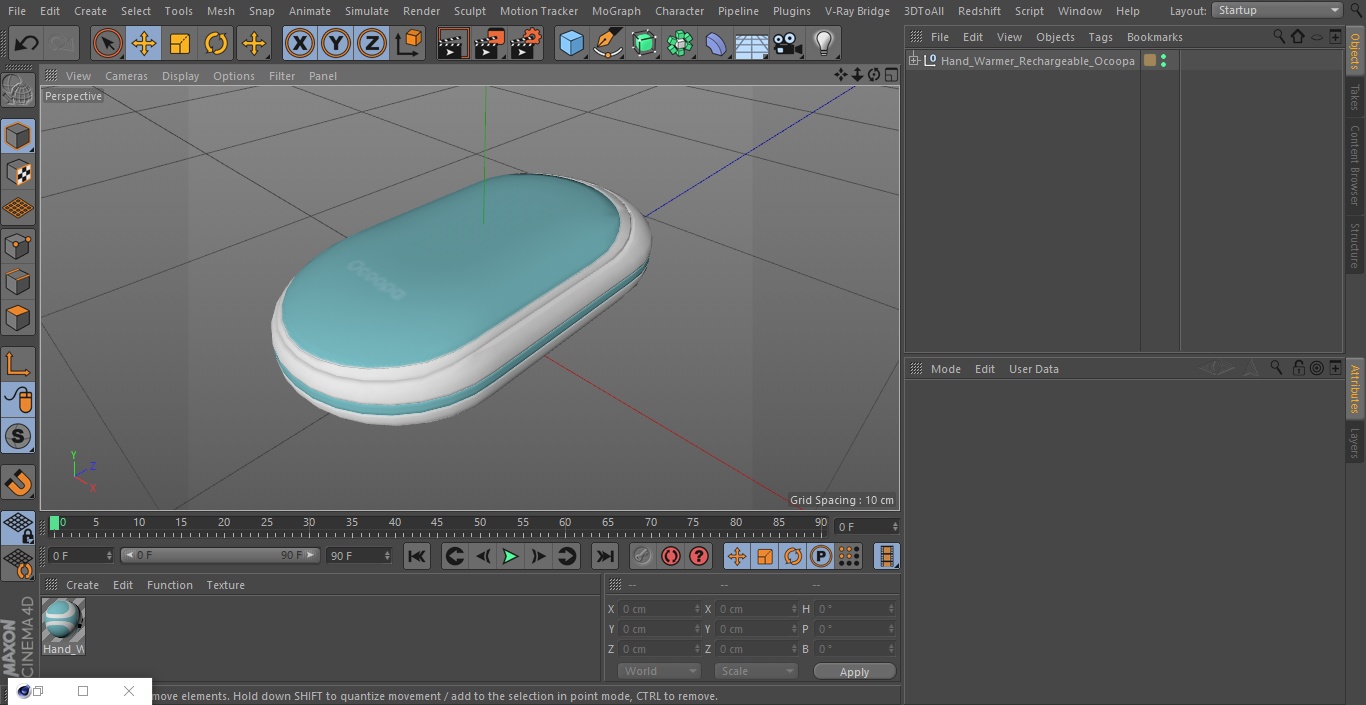This screenshot has height=705, width=1366.
Task: Select Texture mode icon
Action: coord(18,172)
